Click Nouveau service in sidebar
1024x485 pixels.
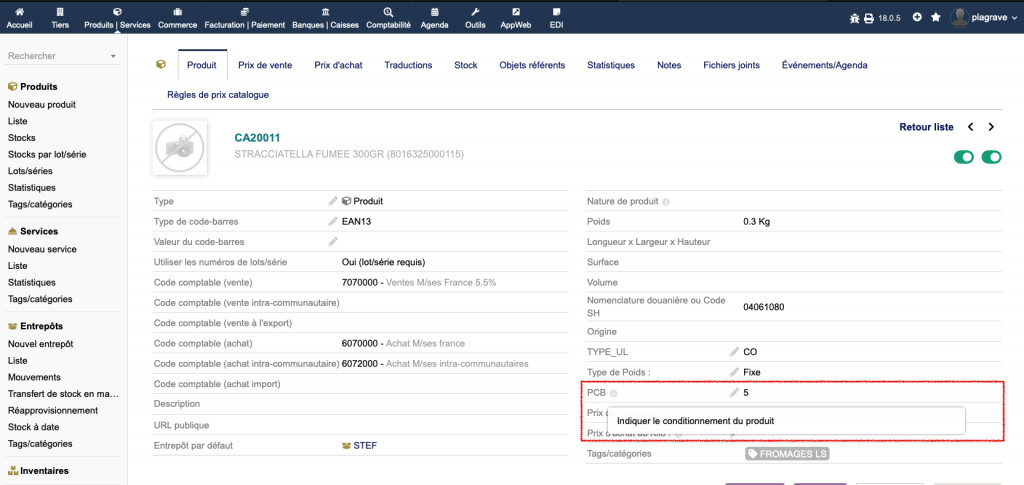[42, 249]
